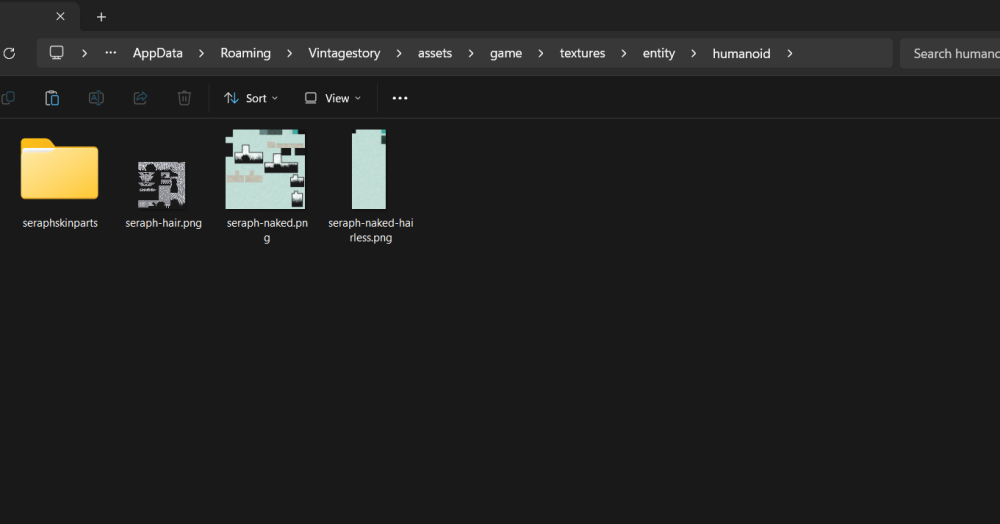This screenshot has width=1000, height=524.
Task: Select the seraphskinparts folder name
Action: coord(60,223)
